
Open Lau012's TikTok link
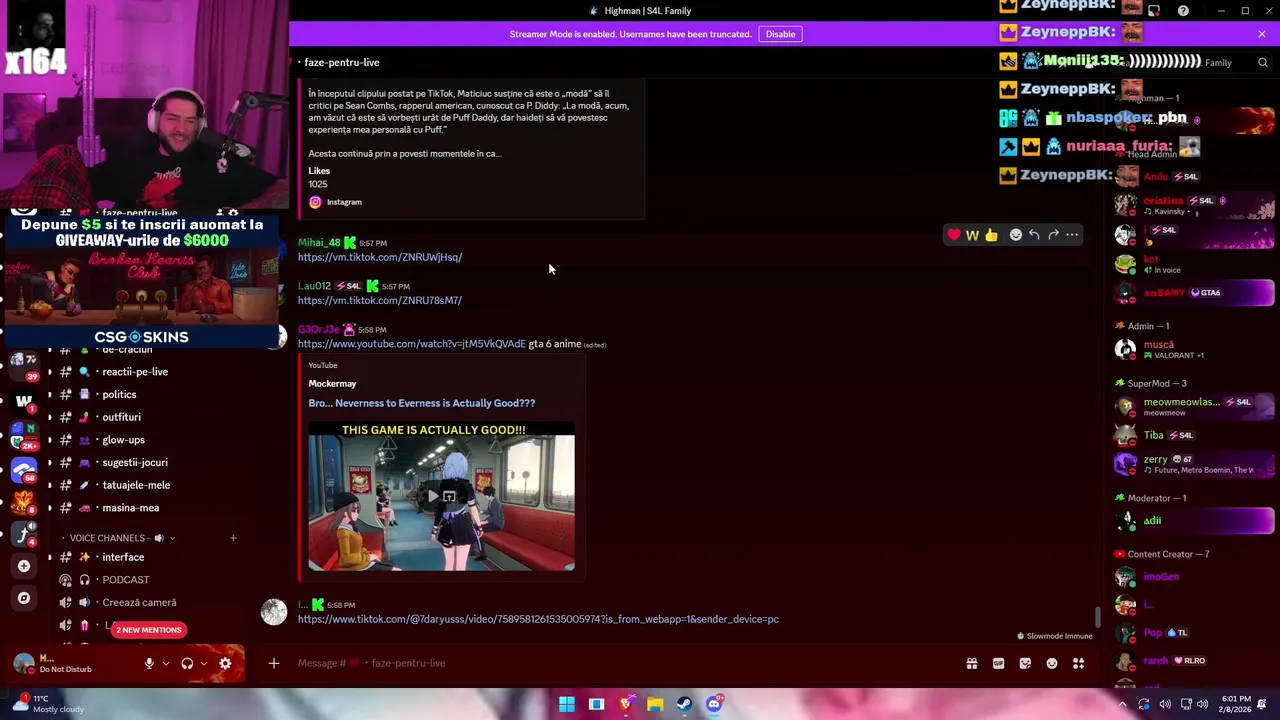380,300
